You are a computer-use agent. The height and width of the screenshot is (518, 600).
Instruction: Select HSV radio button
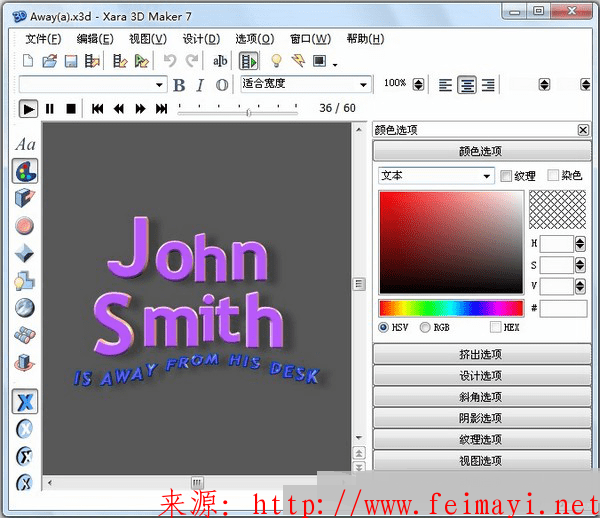click(x=383, y=327)
